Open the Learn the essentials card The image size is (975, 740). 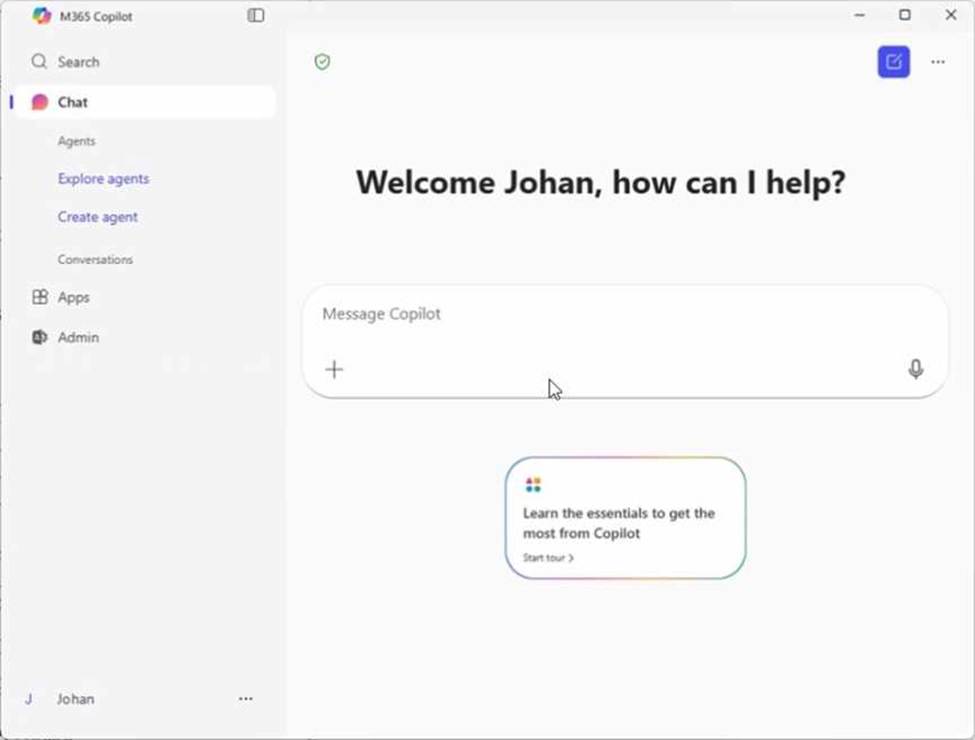click(x=625, y=520)
